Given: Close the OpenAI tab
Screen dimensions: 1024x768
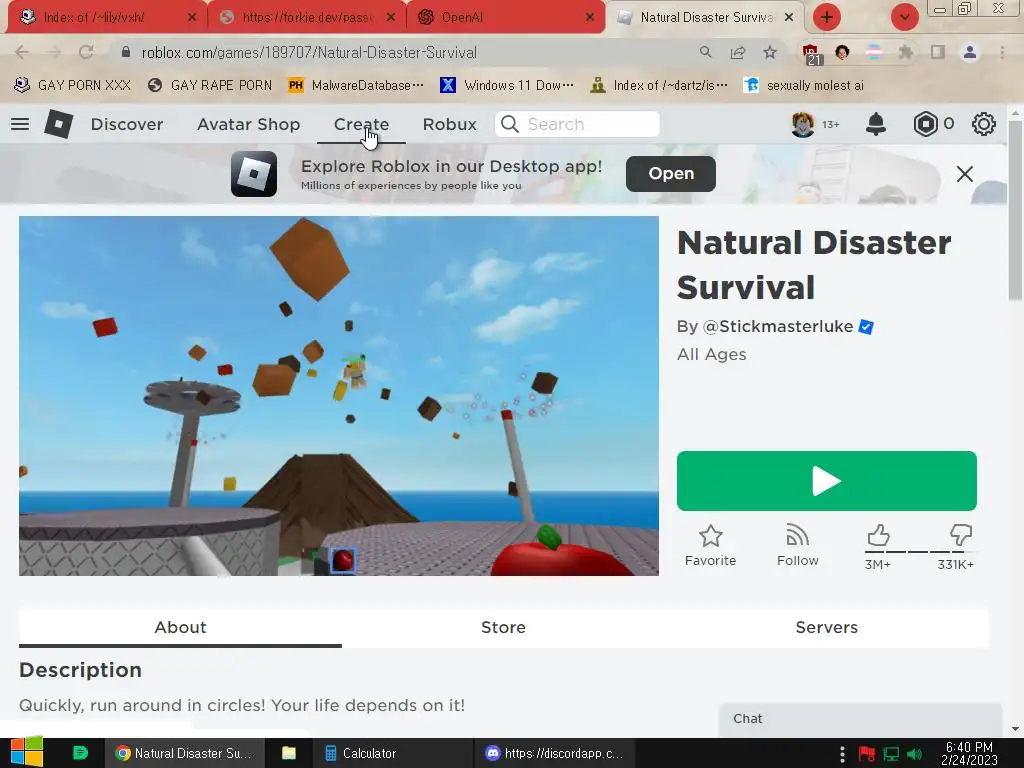Looking at the screenshot, I should click(590, 17).
